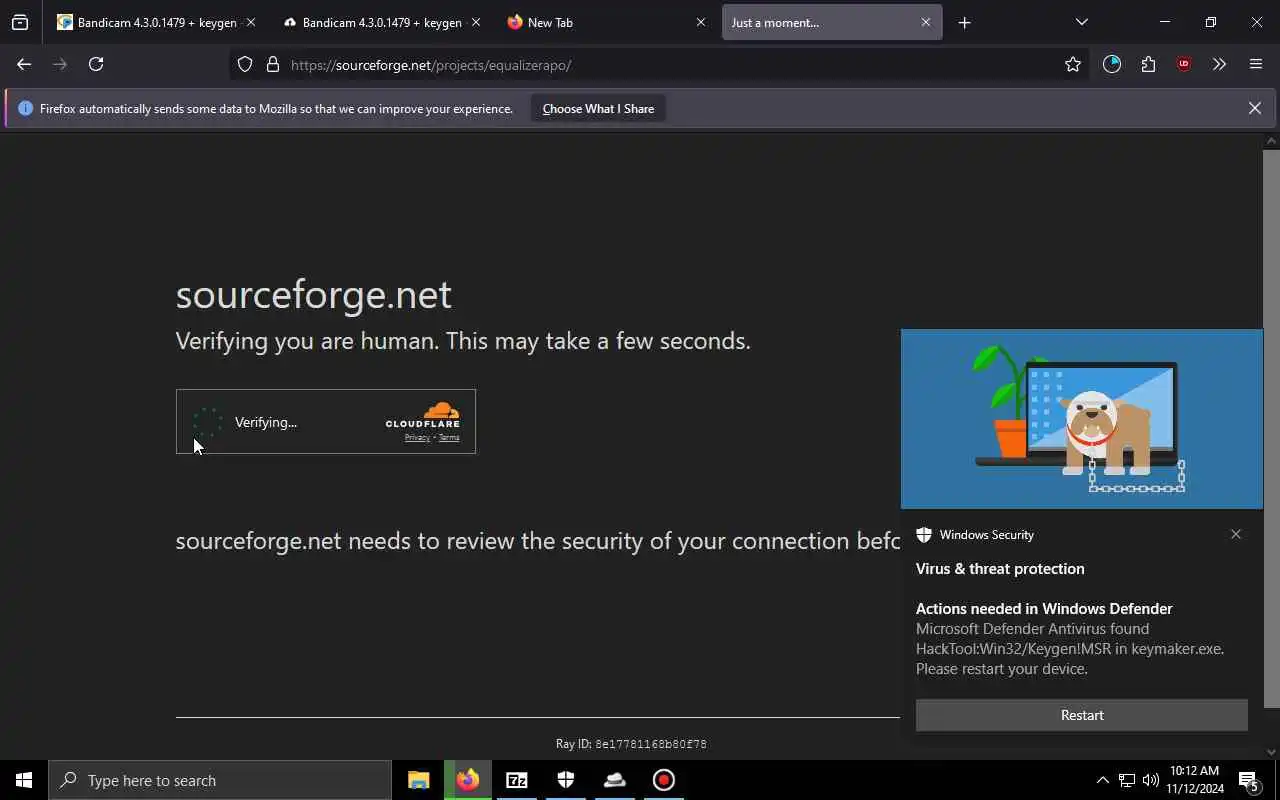Switch to second Bandicam keygen tab with cloud icon
1280x800 pixels.
382,22
